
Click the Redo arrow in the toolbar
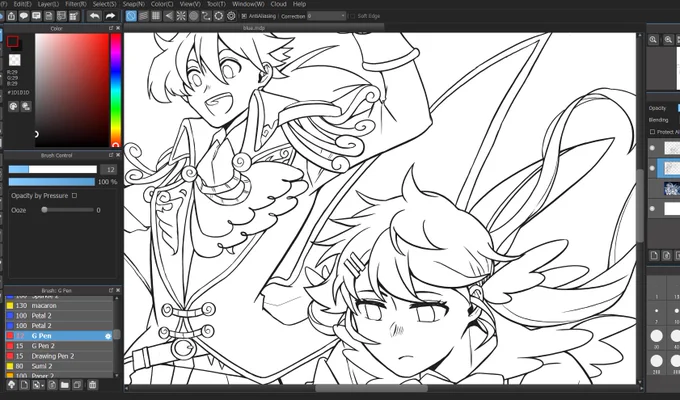(110, 16)
